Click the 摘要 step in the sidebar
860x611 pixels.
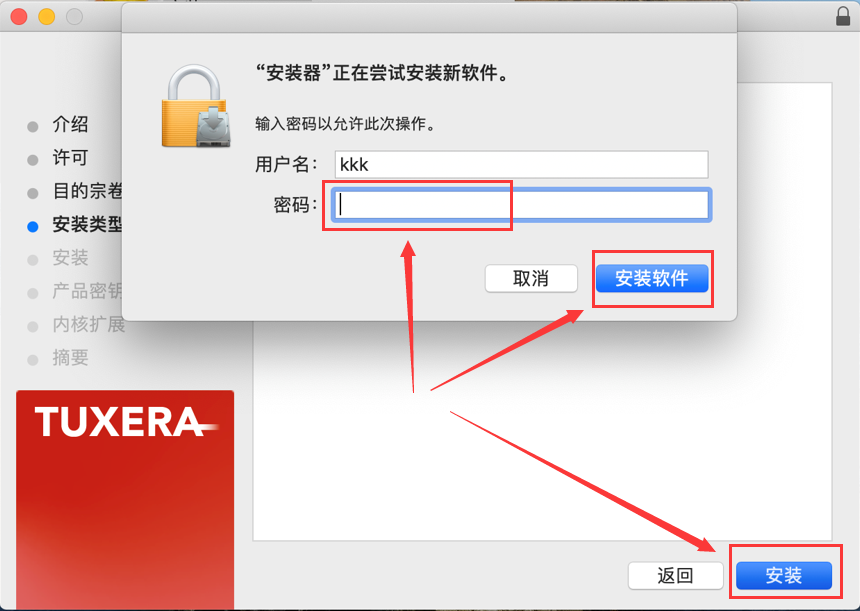(x=70, y=358)
